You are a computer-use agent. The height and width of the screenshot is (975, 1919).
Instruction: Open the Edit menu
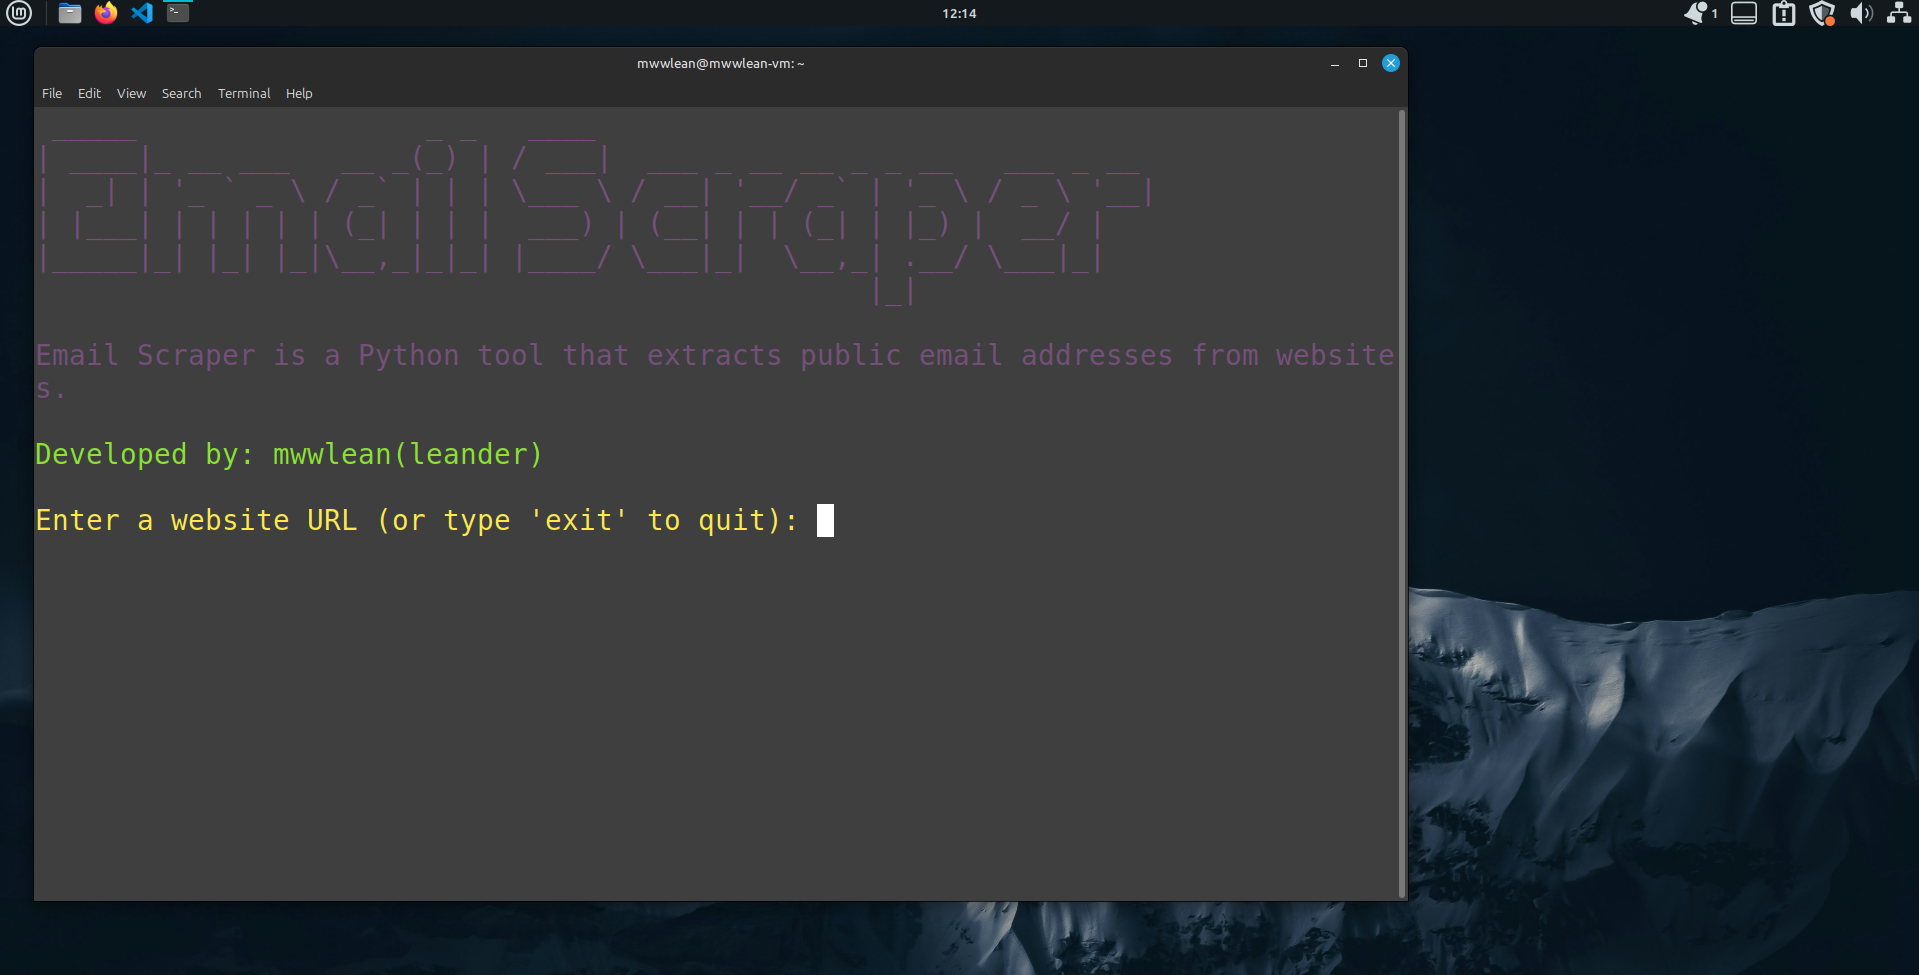89,93
